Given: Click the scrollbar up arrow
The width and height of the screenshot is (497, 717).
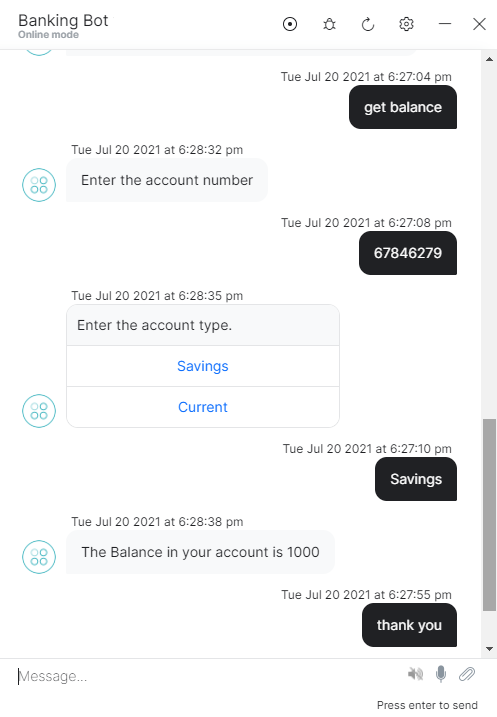Looking at the screenshot, I should pyautogui.click(x=489, y=59).
